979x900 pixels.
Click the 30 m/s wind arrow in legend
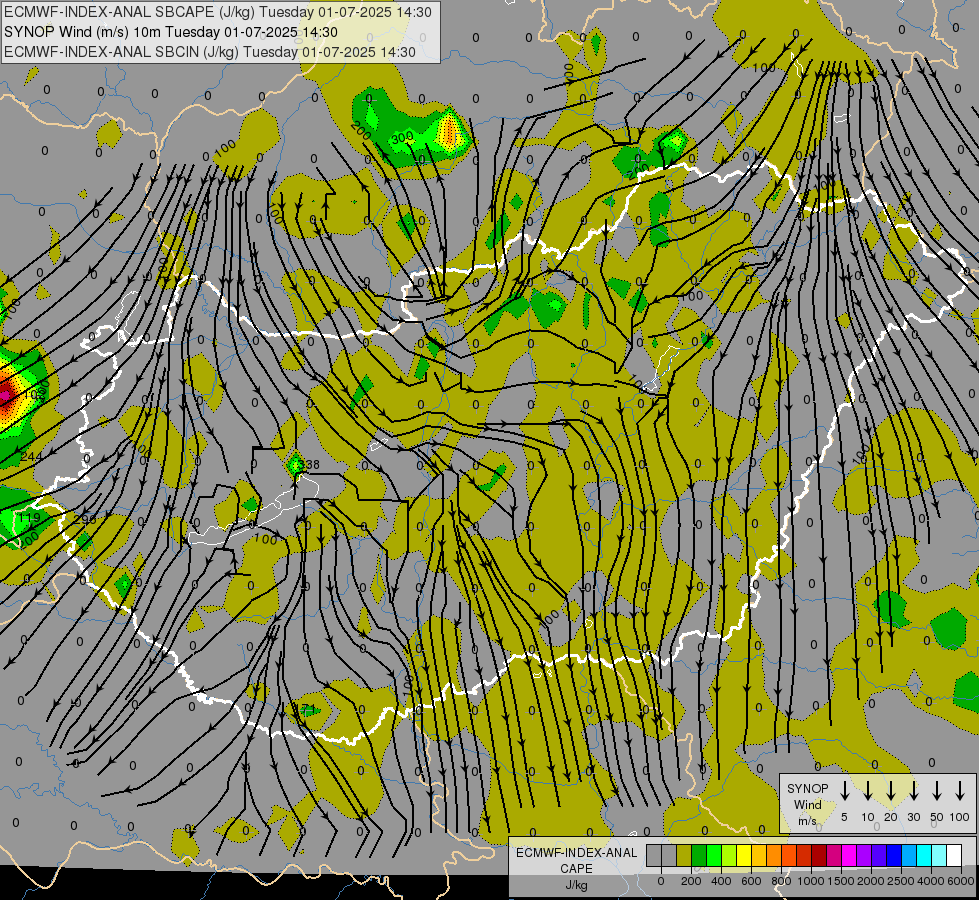point(913,791)
